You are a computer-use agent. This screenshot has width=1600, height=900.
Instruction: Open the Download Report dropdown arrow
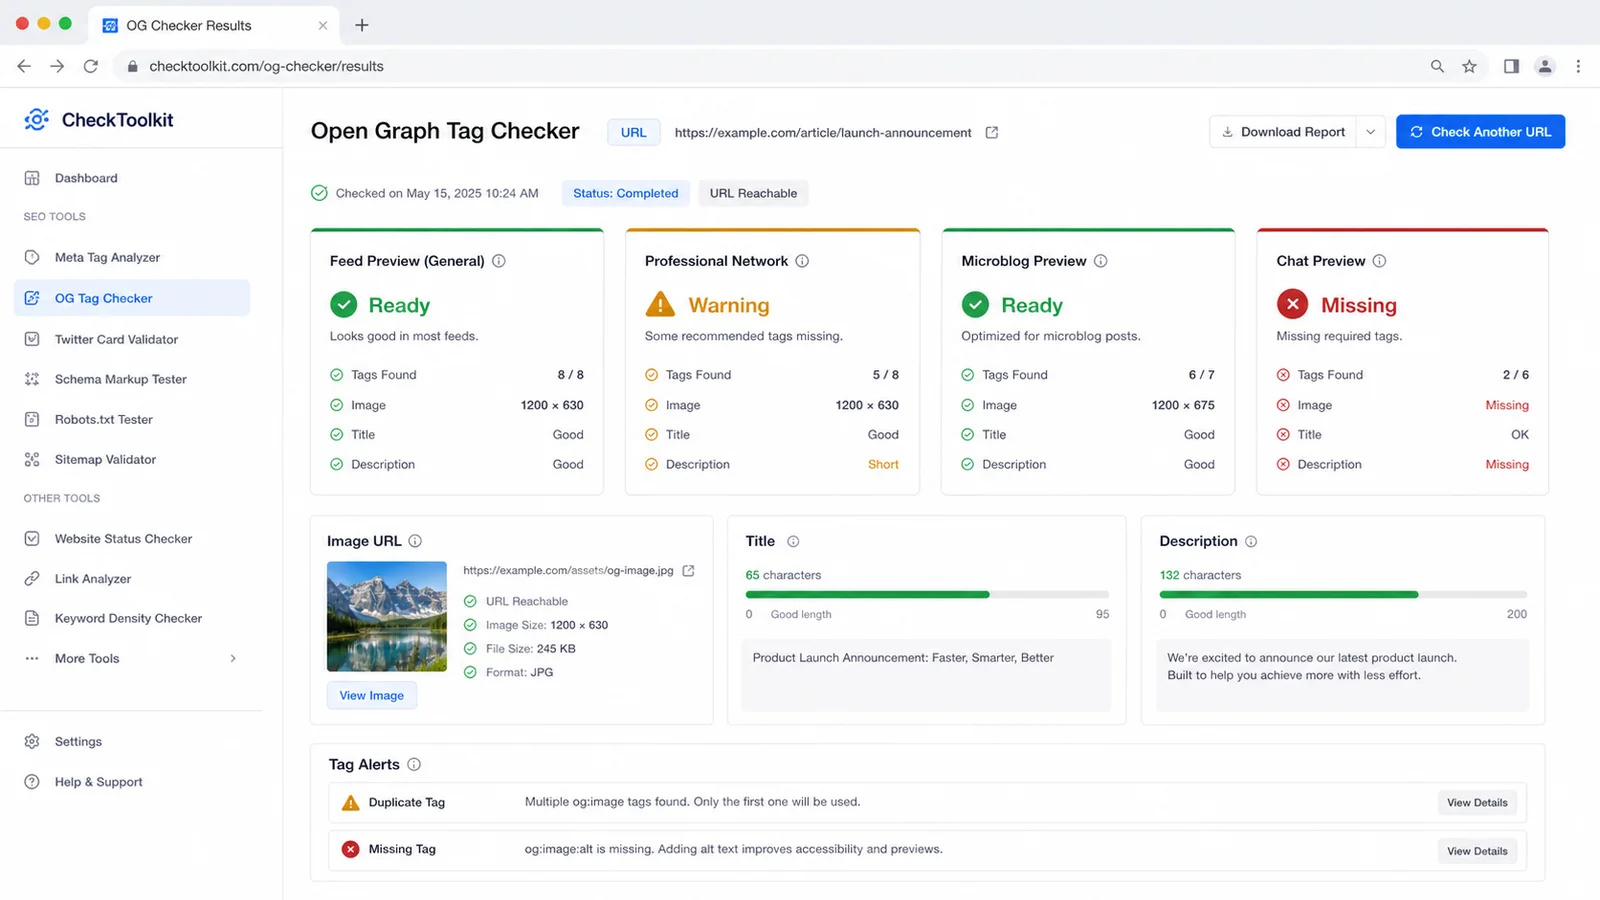tap(1371, 132)
